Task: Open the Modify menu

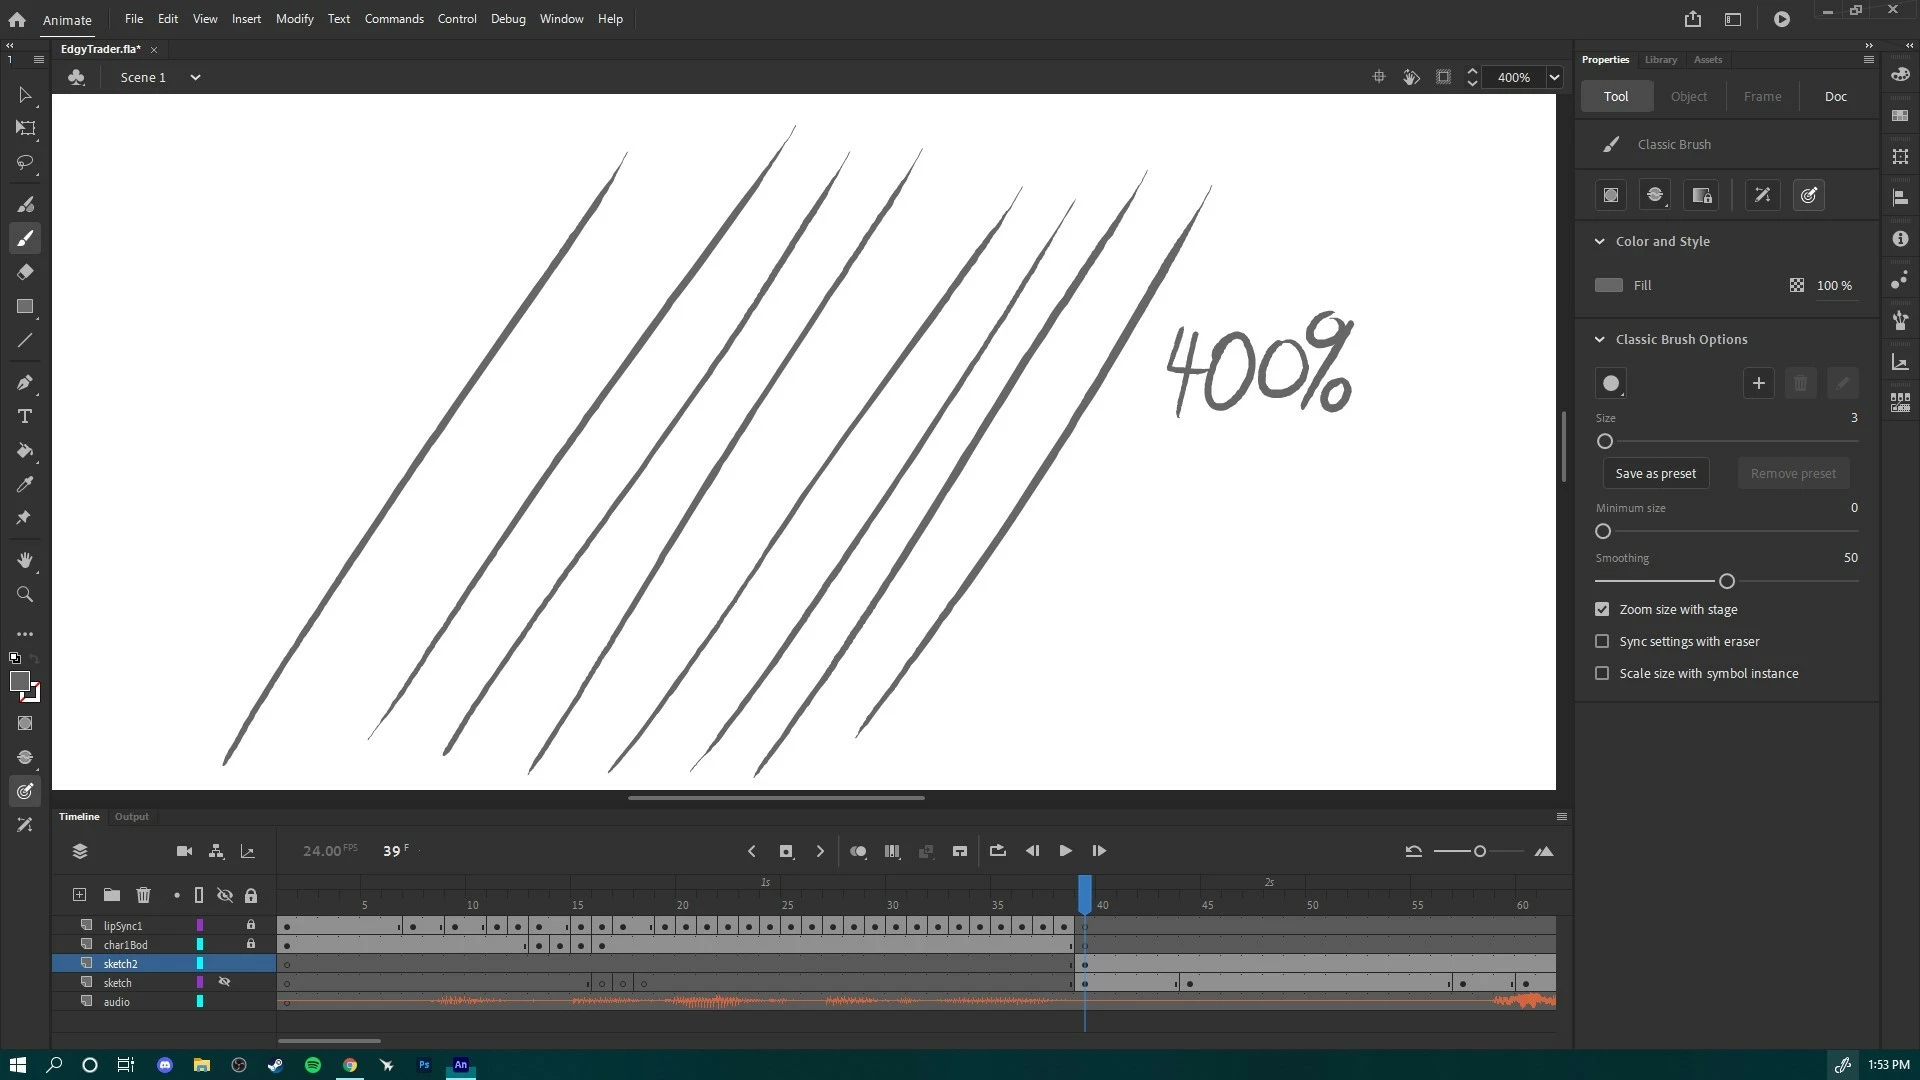Action: [x=294, y=19]
